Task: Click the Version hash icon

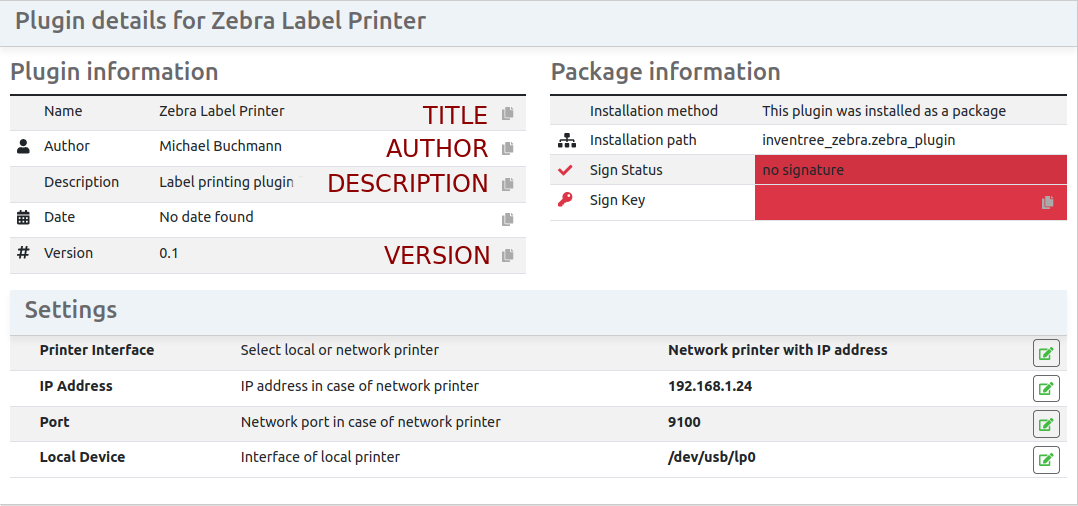Action: click(24, 253)
